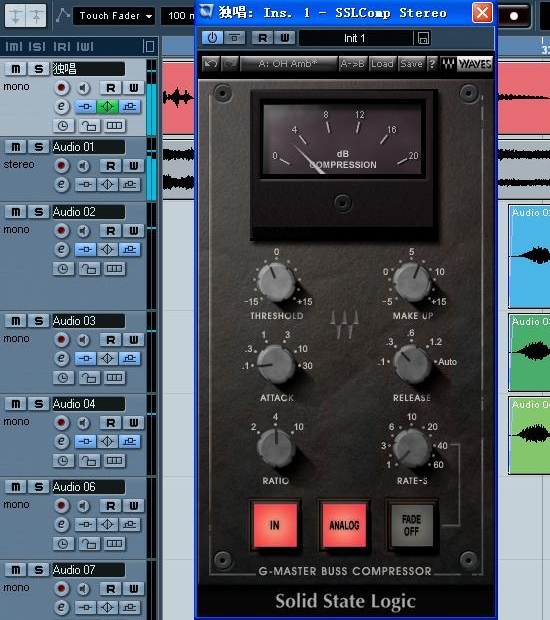The height and width of the screenshot is (620, 550).
Task: Select the green Audio 03 clip
Action: pos(529,353)
